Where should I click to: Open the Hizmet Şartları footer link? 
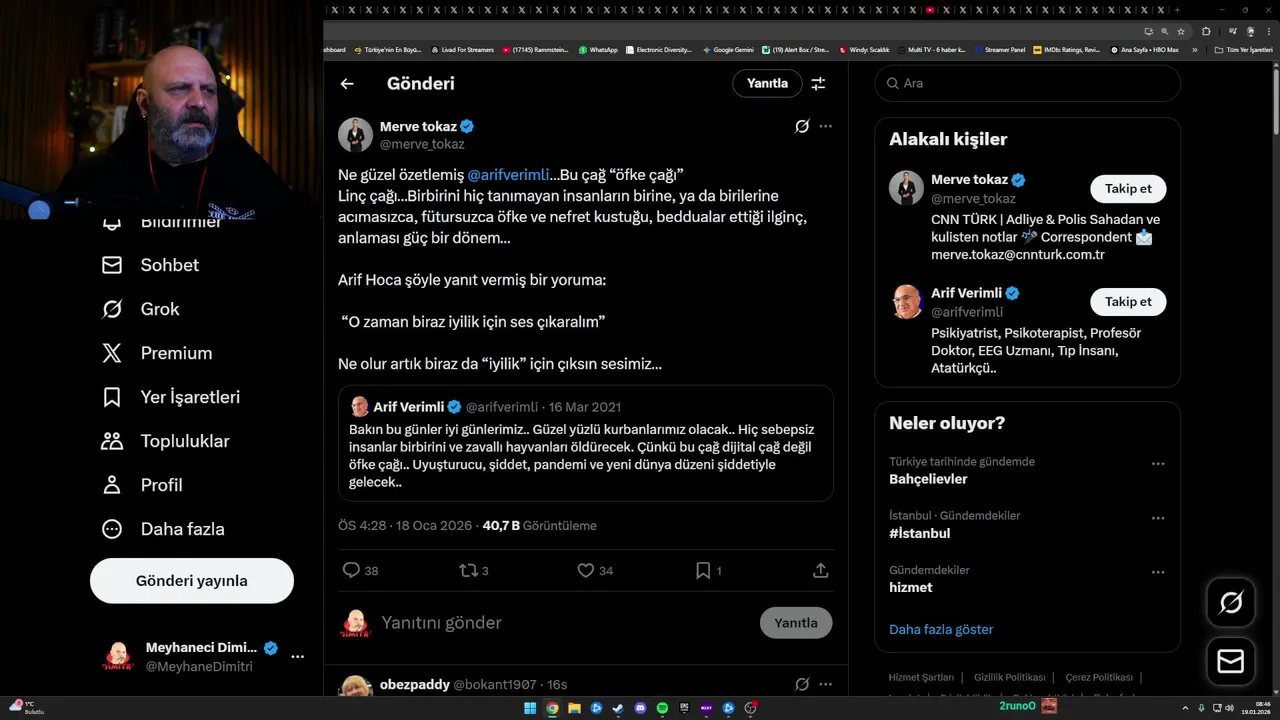(921, 677)
